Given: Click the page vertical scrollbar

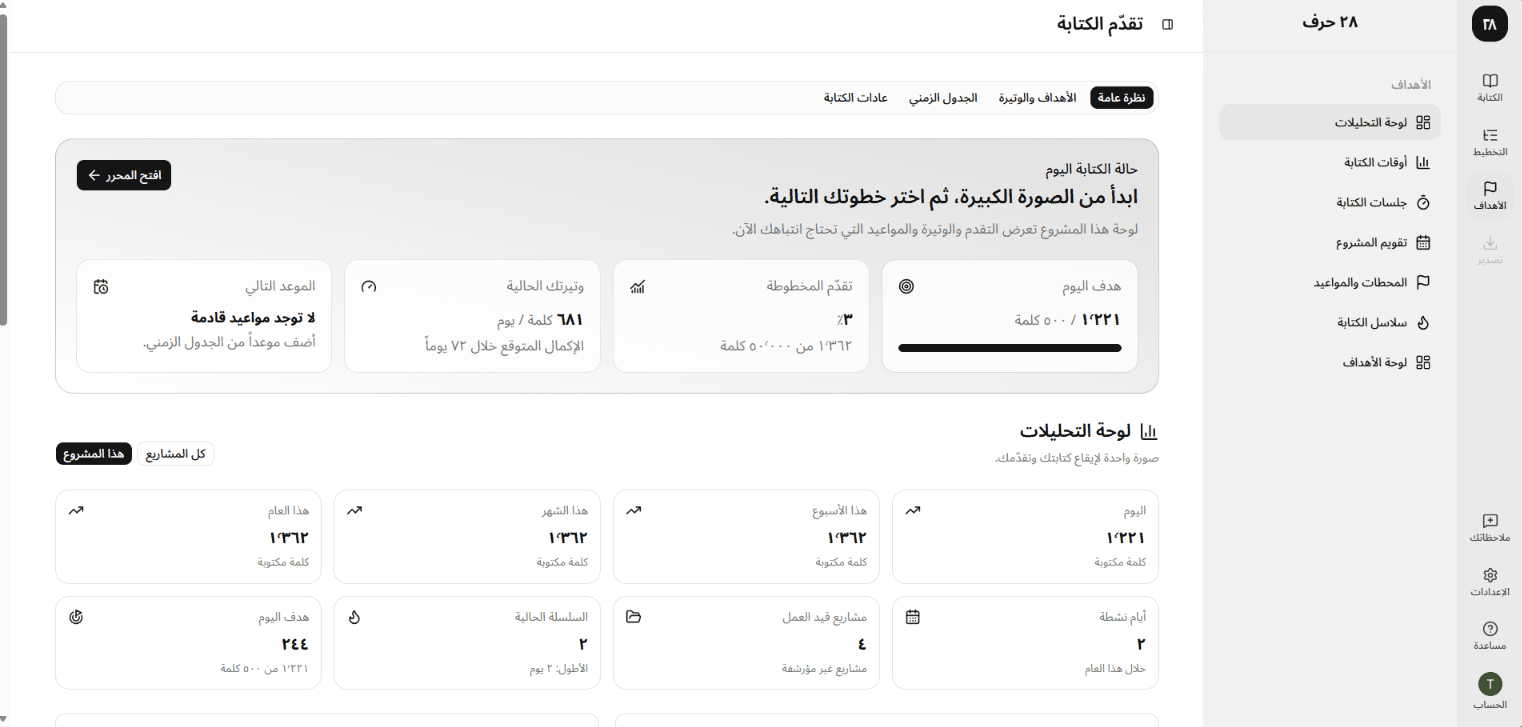Looking at the screenshot, I should 4,170.
